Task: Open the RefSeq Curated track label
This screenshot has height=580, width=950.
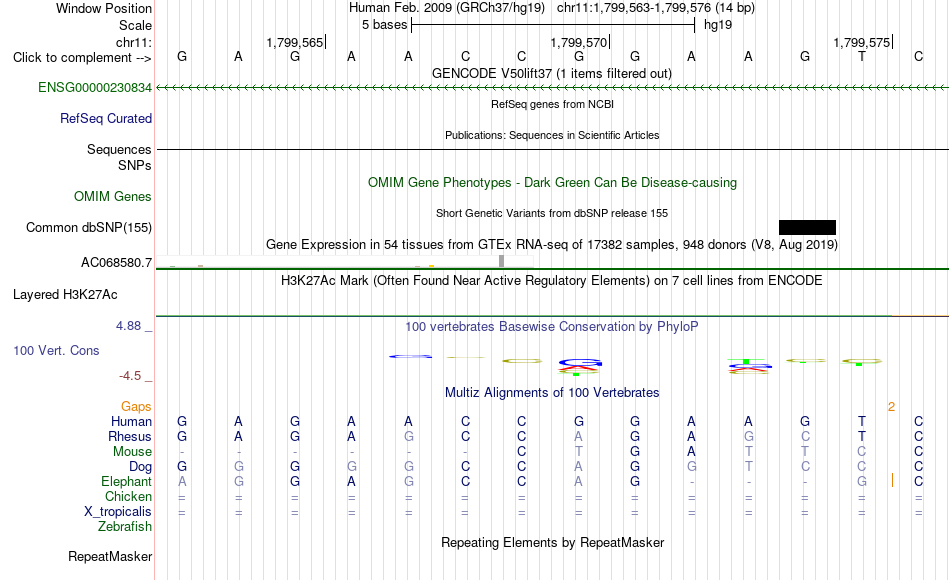Action: tap(105, 119)
